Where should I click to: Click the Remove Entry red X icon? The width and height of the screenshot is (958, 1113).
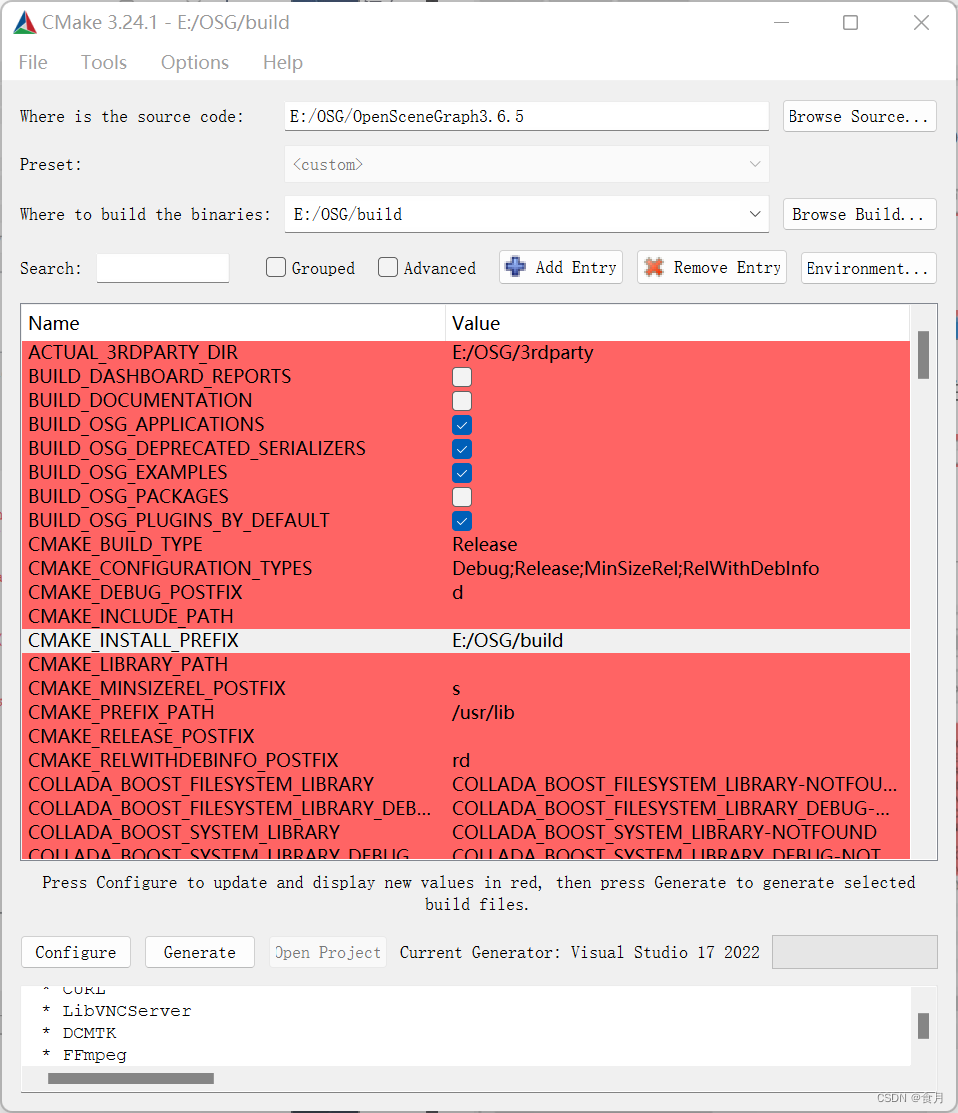[654, 267]
